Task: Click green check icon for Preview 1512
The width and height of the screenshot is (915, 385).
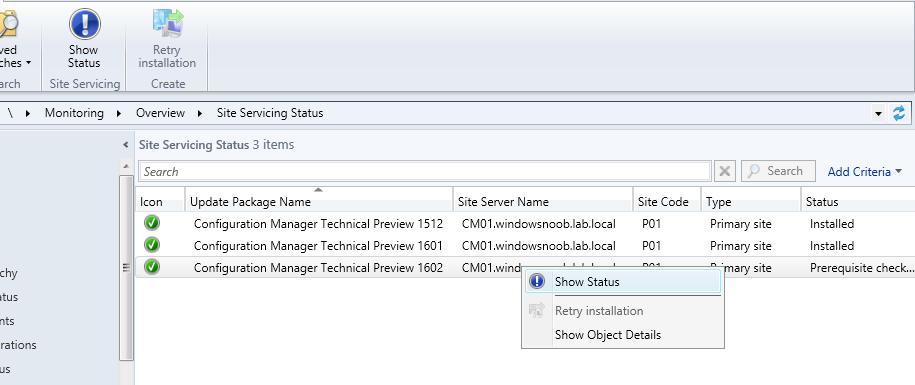Action: pos(152,223)
